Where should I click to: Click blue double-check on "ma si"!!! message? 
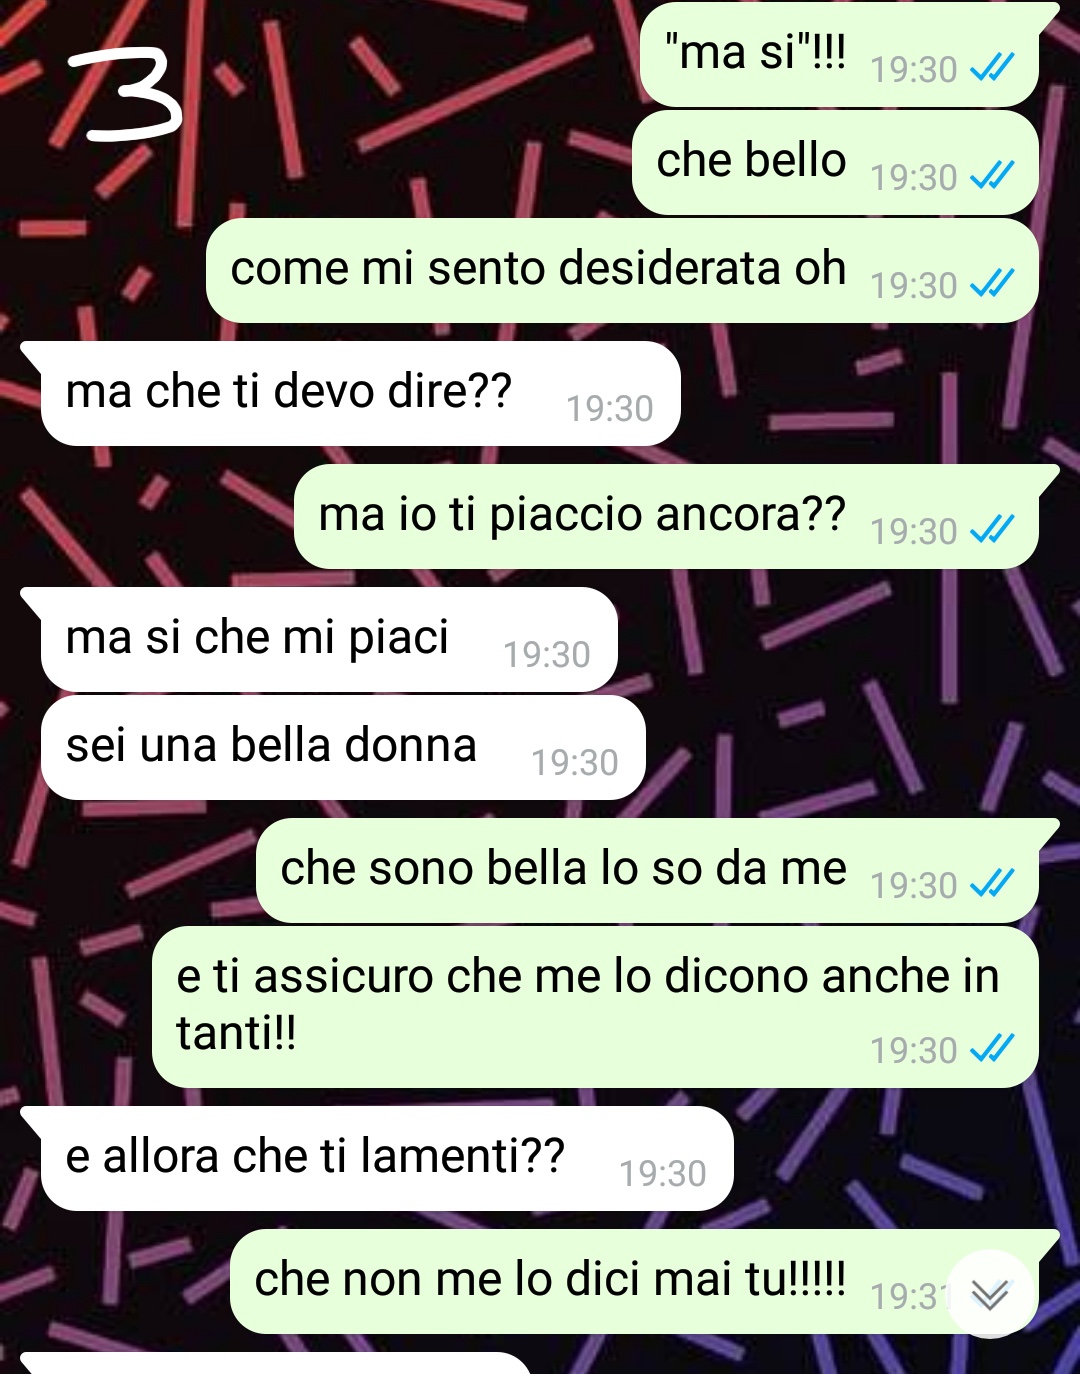992,69
